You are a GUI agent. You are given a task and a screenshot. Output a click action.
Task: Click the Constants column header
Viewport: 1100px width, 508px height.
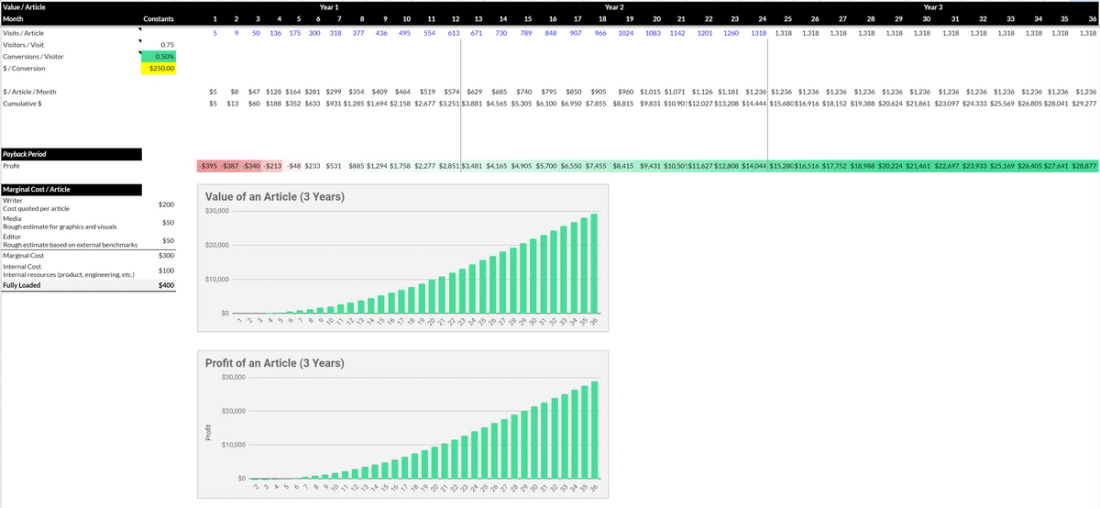(159, 19)
